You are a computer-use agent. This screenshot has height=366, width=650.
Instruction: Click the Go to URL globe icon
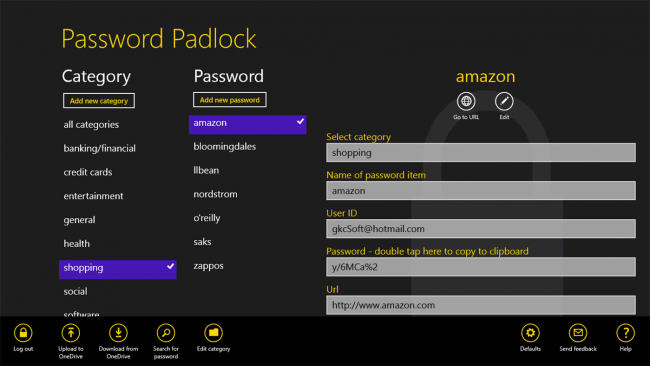point(466,101)
